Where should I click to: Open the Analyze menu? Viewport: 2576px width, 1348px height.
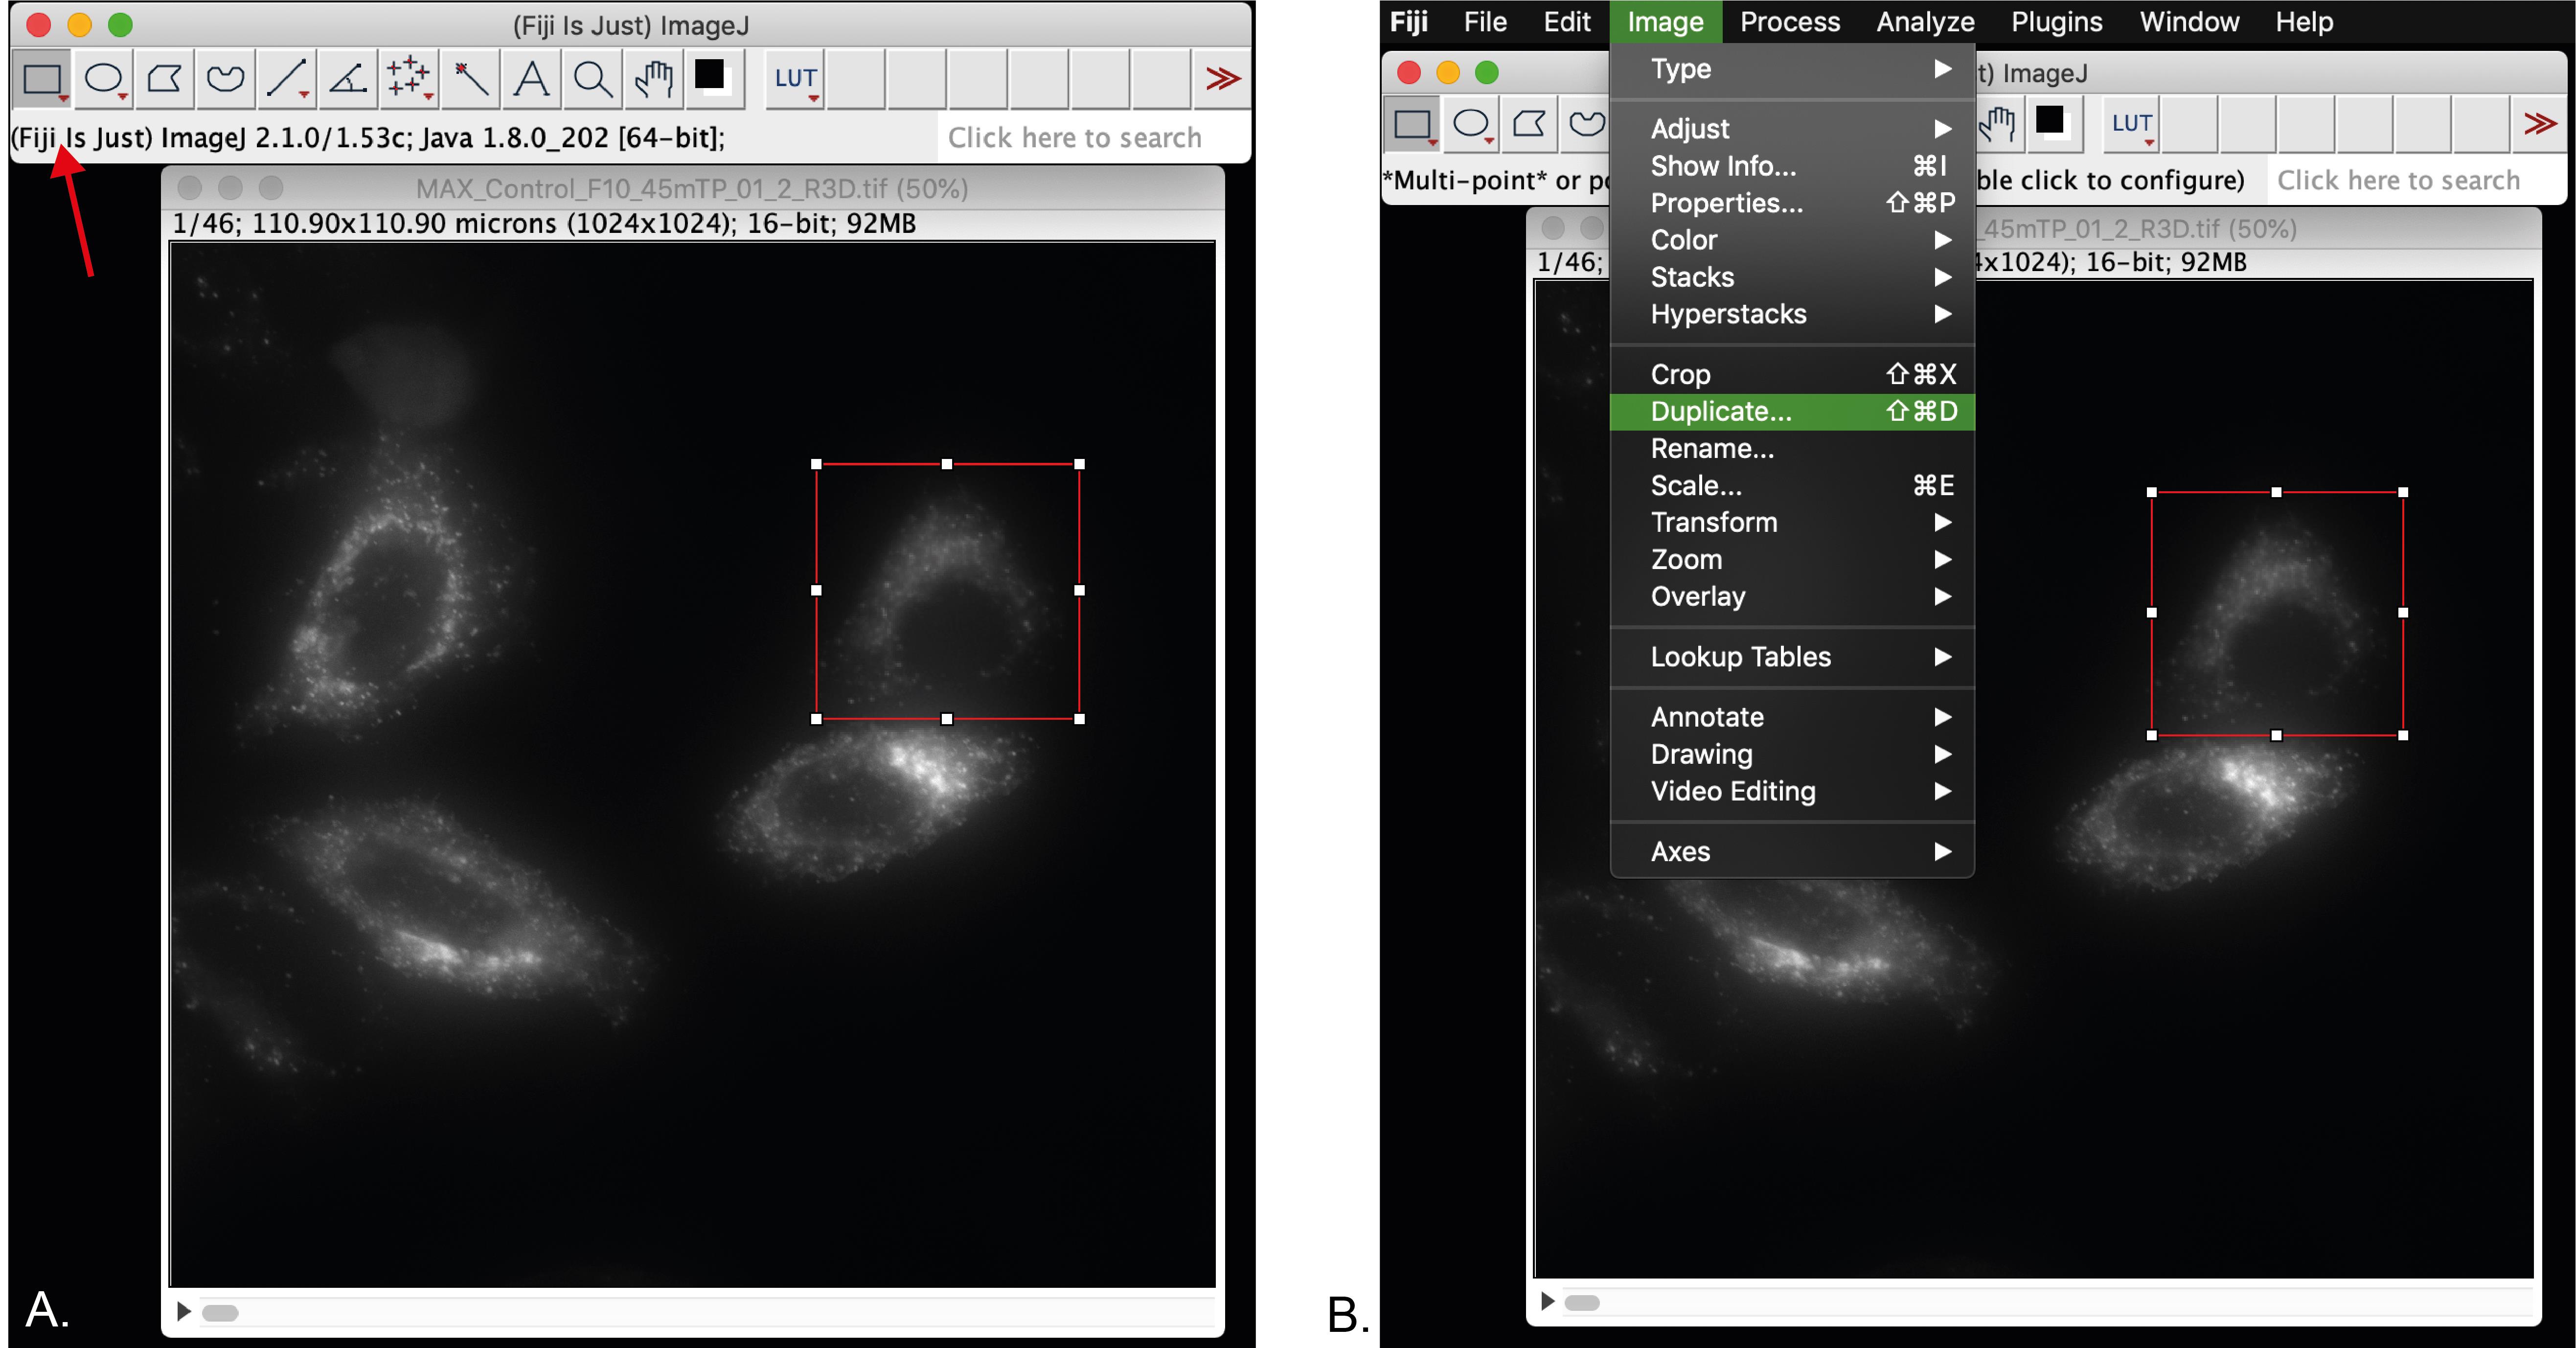pyautogui.click(x=1925, y=21)
